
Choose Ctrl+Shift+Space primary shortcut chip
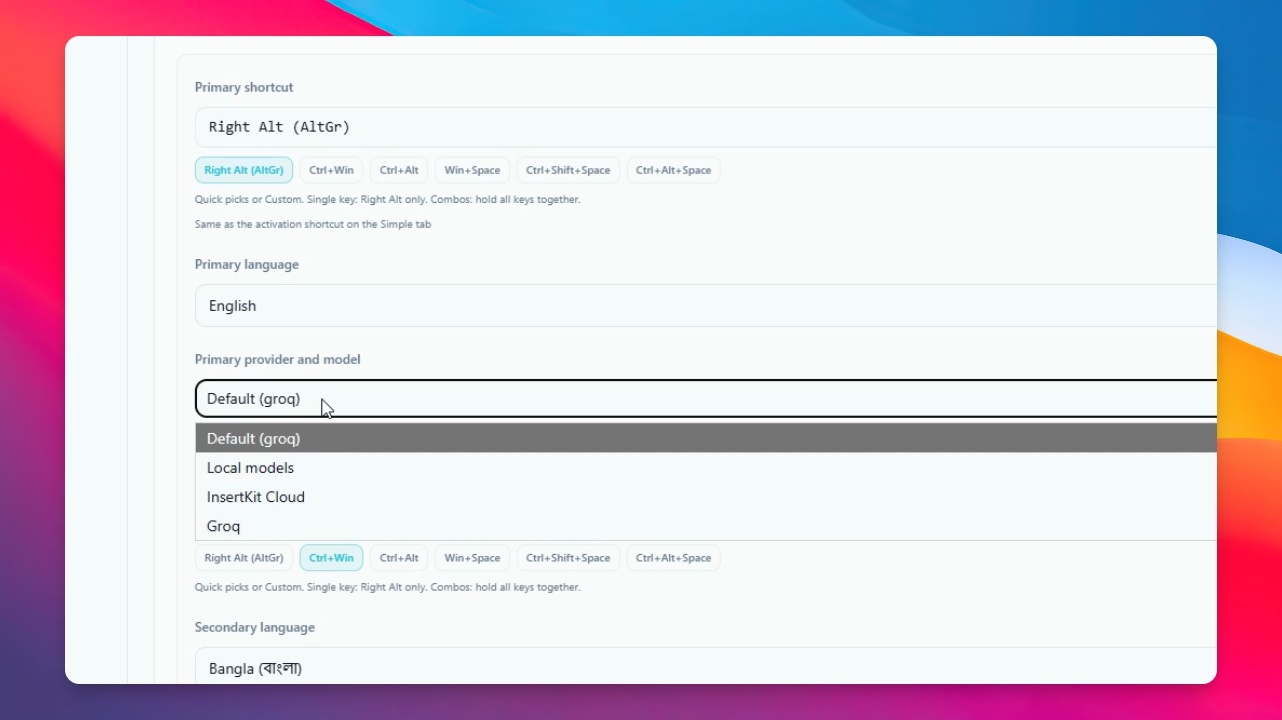[568, 170]
